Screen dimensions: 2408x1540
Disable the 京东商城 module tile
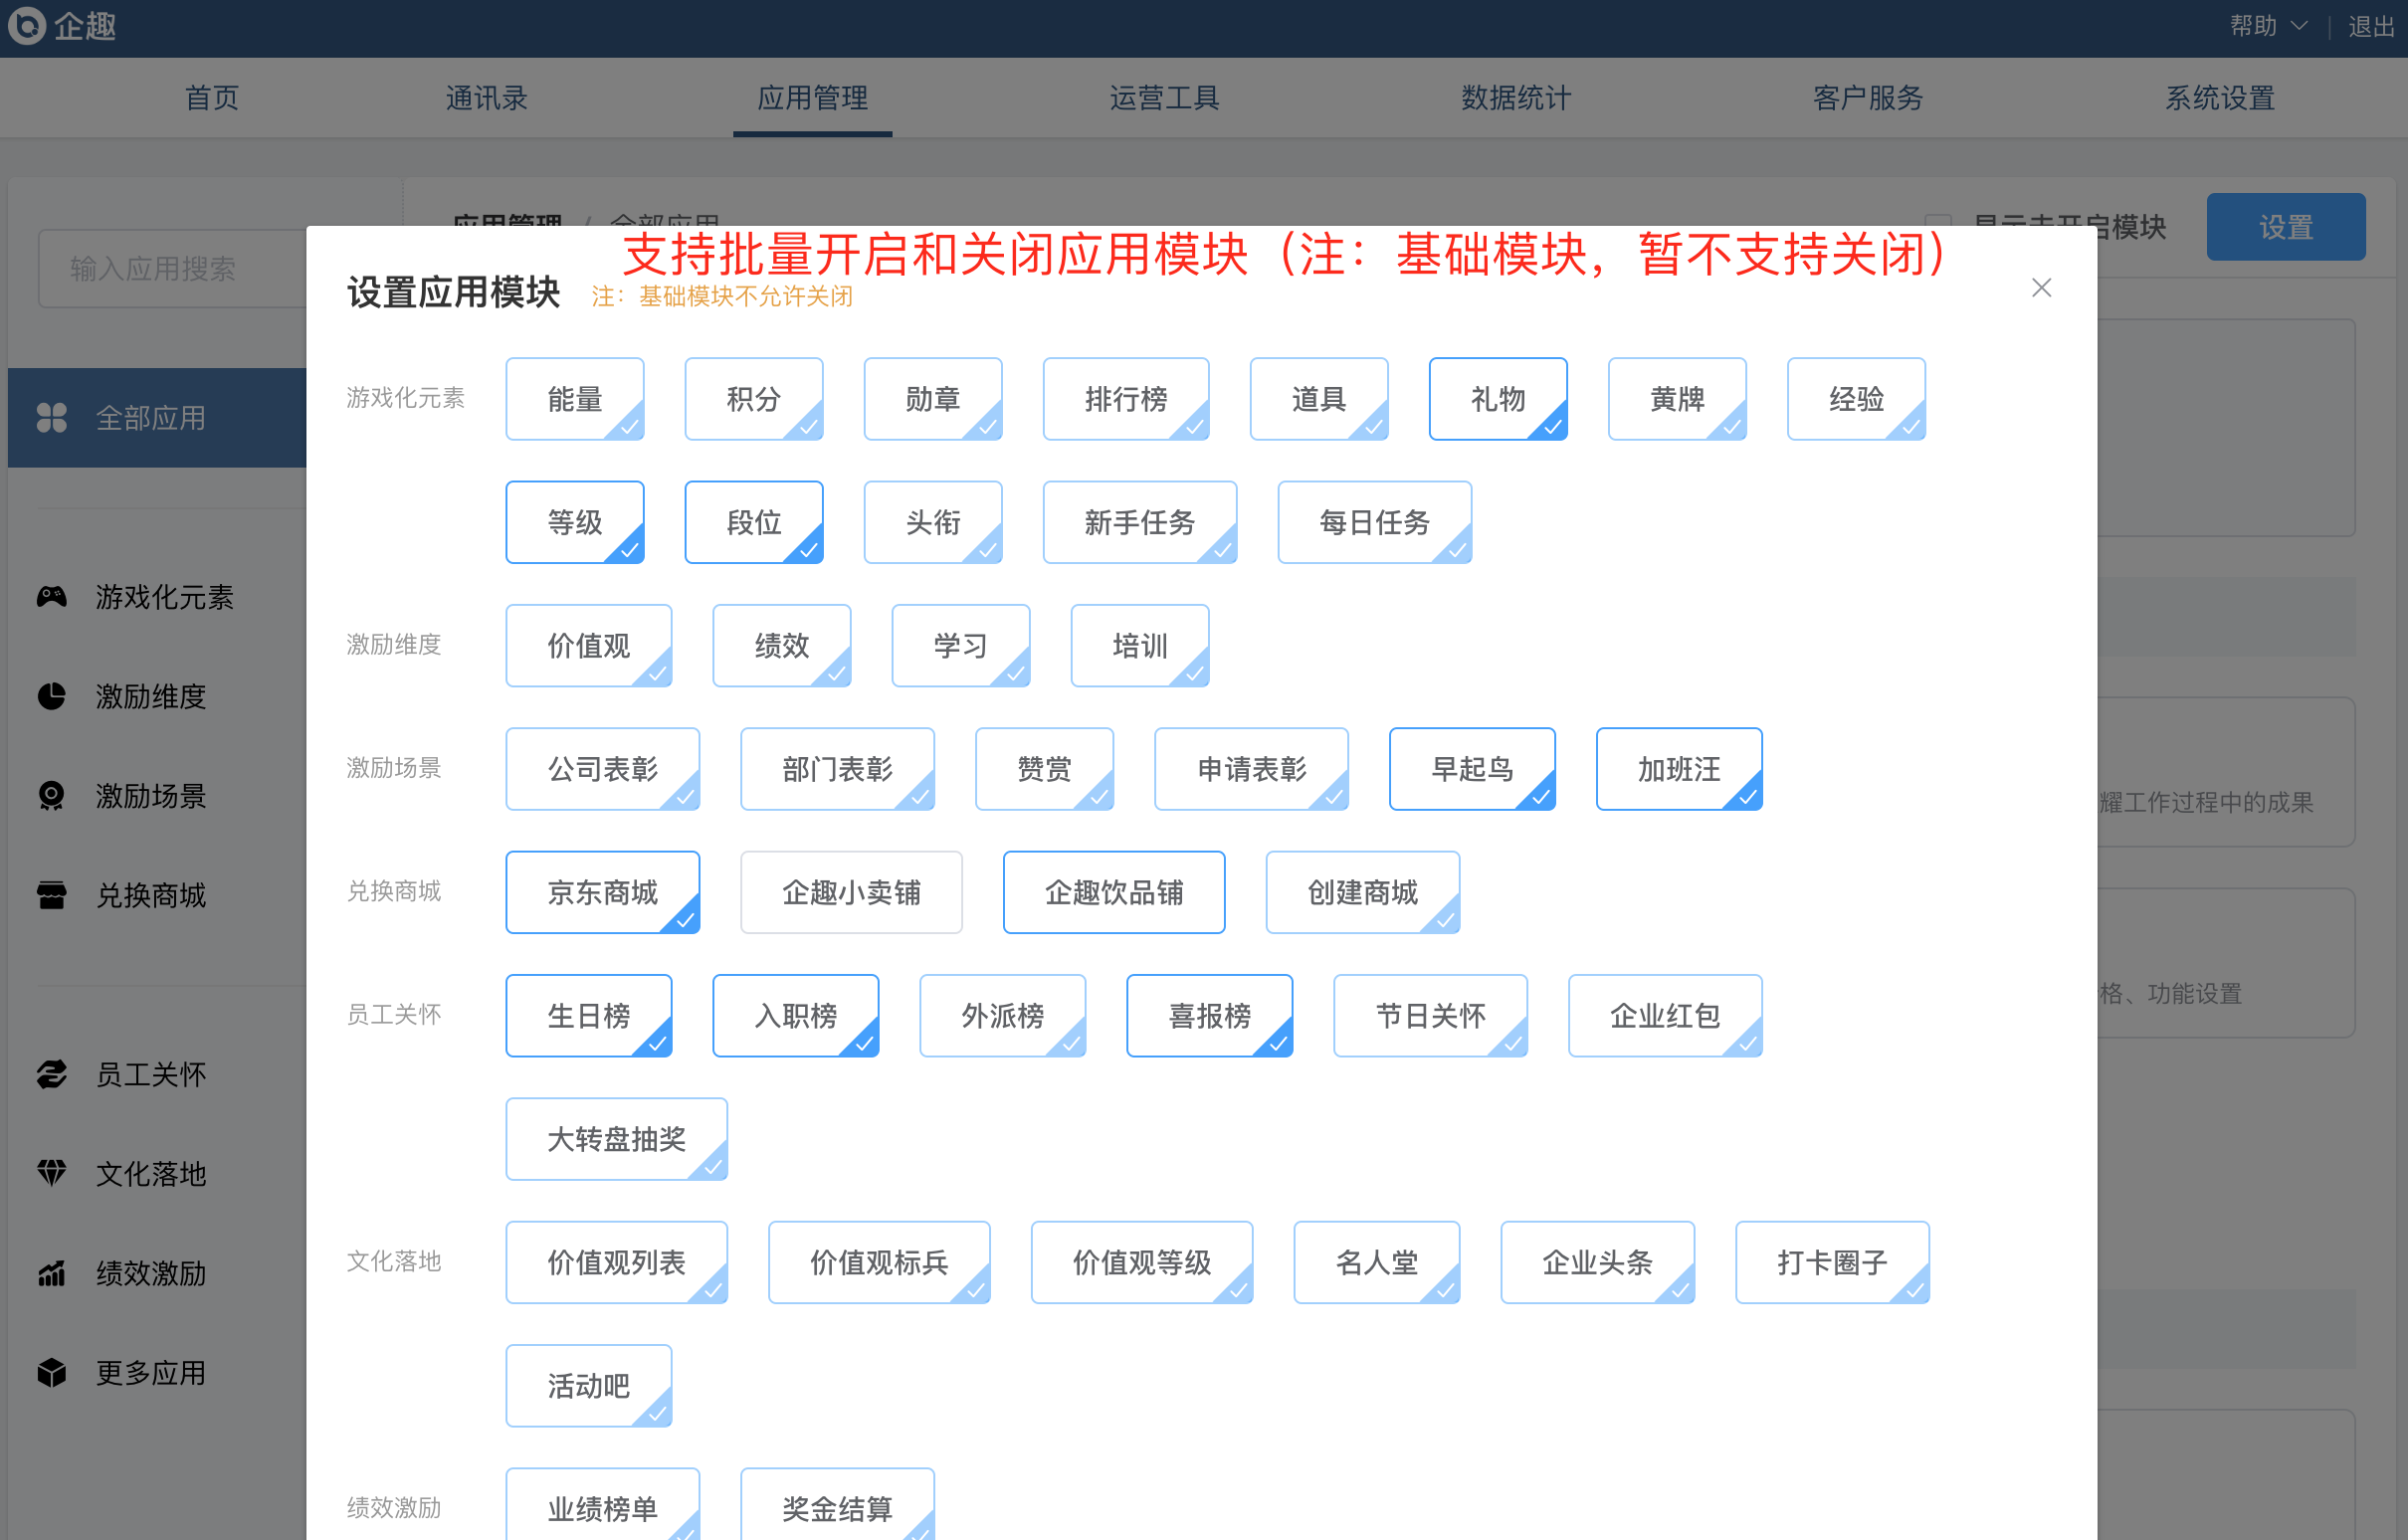pos(602,892)
